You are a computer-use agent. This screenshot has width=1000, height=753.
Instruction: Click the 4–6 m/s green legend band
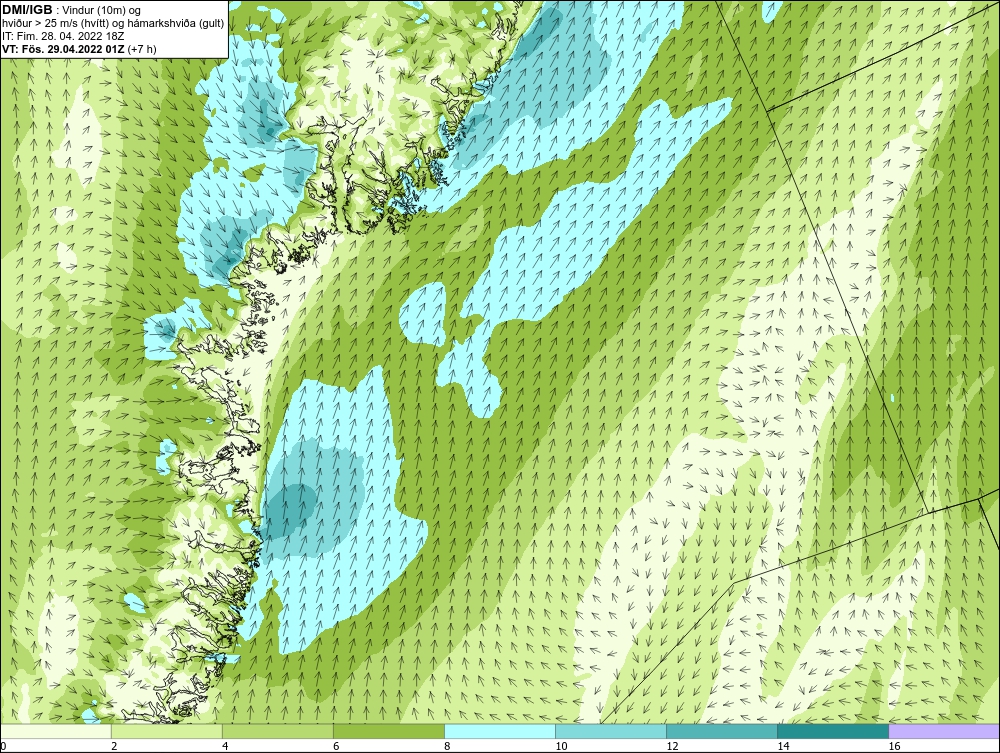click(x=277, y=731)
